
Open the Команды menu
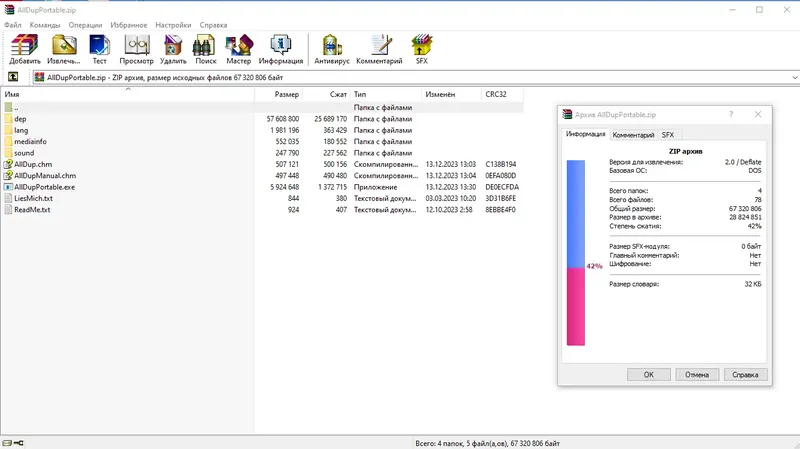[x=45, y=24]
